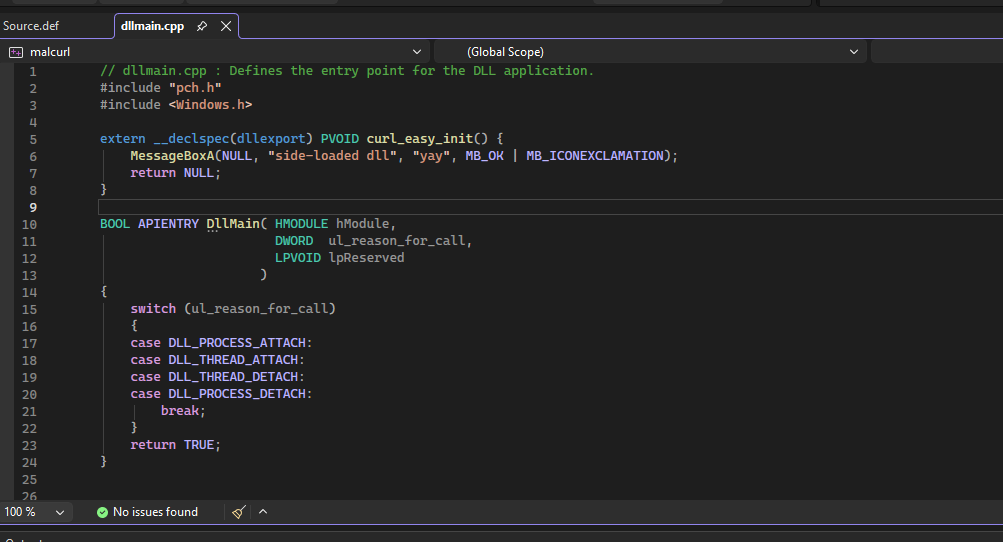This screenshot has width=1003, height=542.
Task: Select the dllmain.cpp tab
Action: coord(152,26)
